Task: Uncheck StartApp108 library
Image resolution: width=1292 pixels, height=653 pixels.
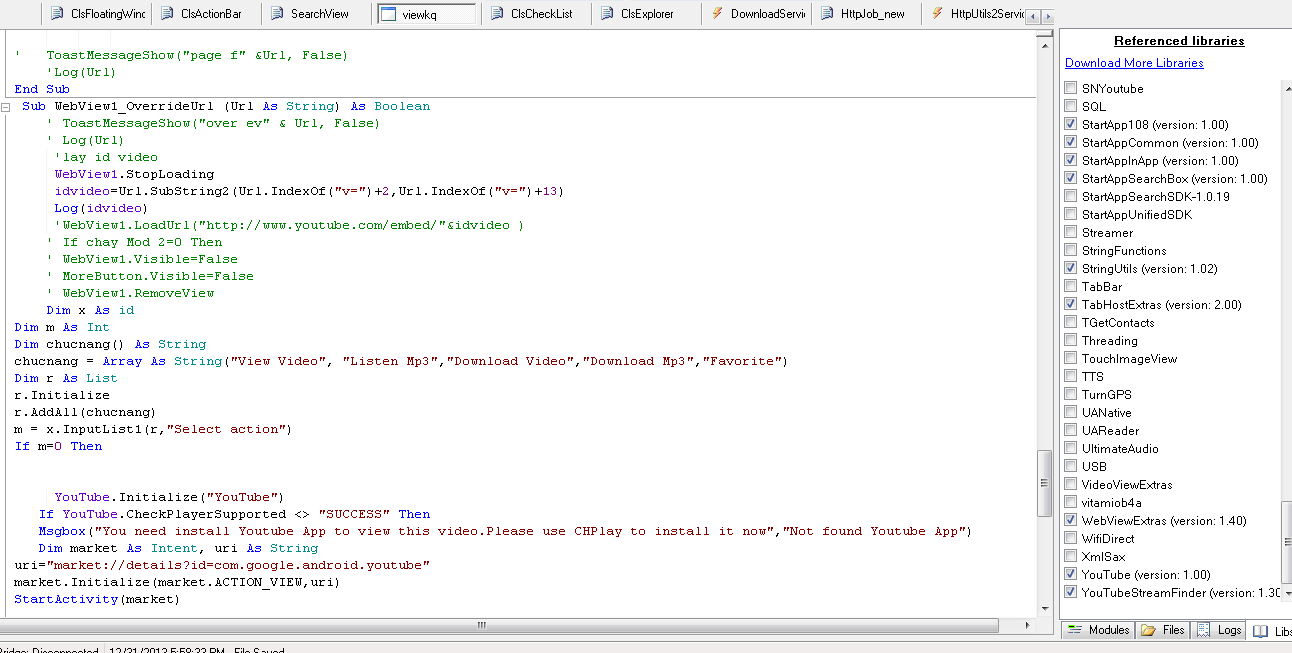Action: (x=1071, y=124)
